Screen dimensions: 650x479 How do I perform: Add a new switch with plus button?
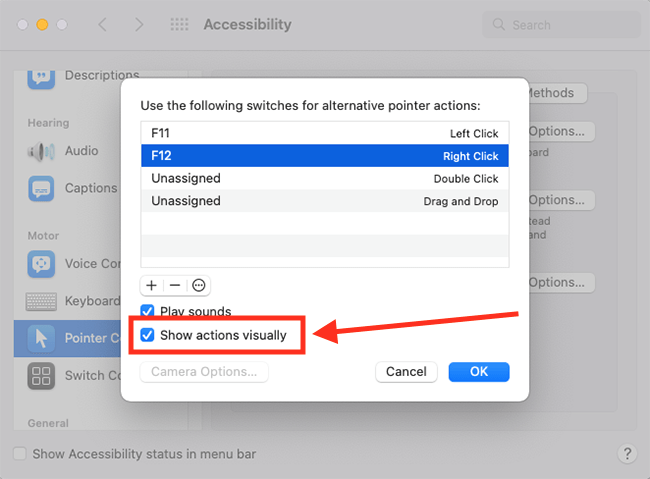point(152,285)
